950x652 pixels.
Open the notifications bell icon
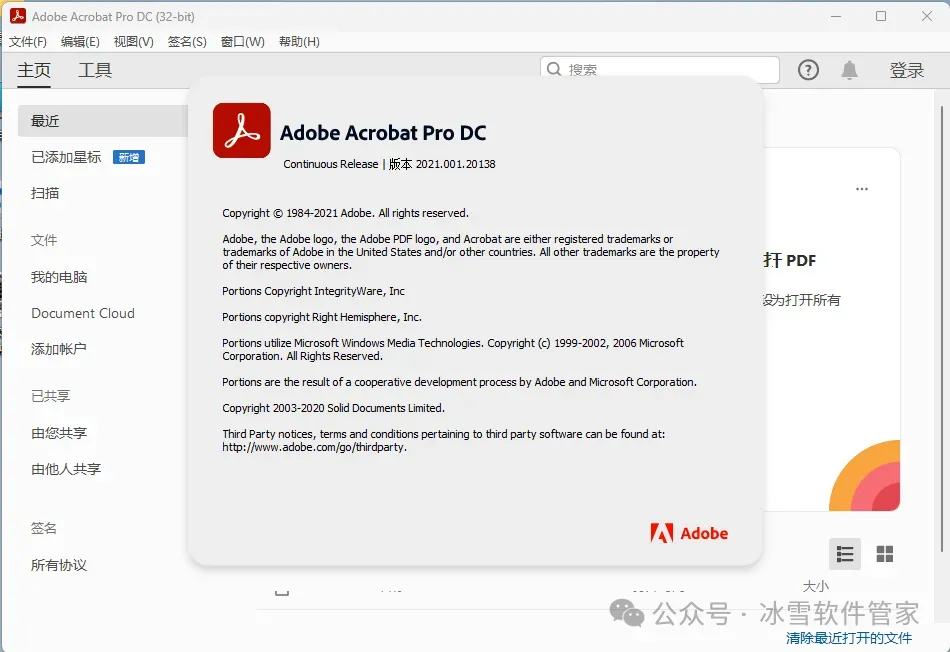click(849, 70)
